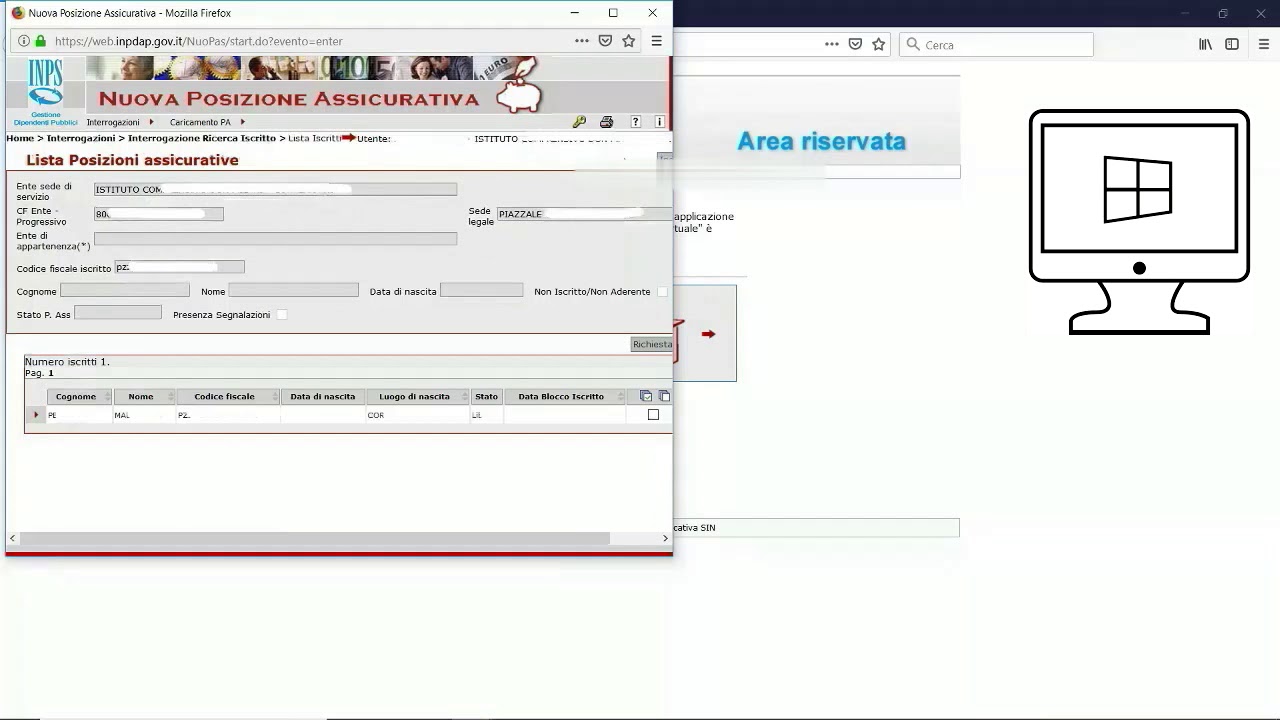Open page actions (three dots) in front window
The image size is (1280, 720).
point(582,41)
